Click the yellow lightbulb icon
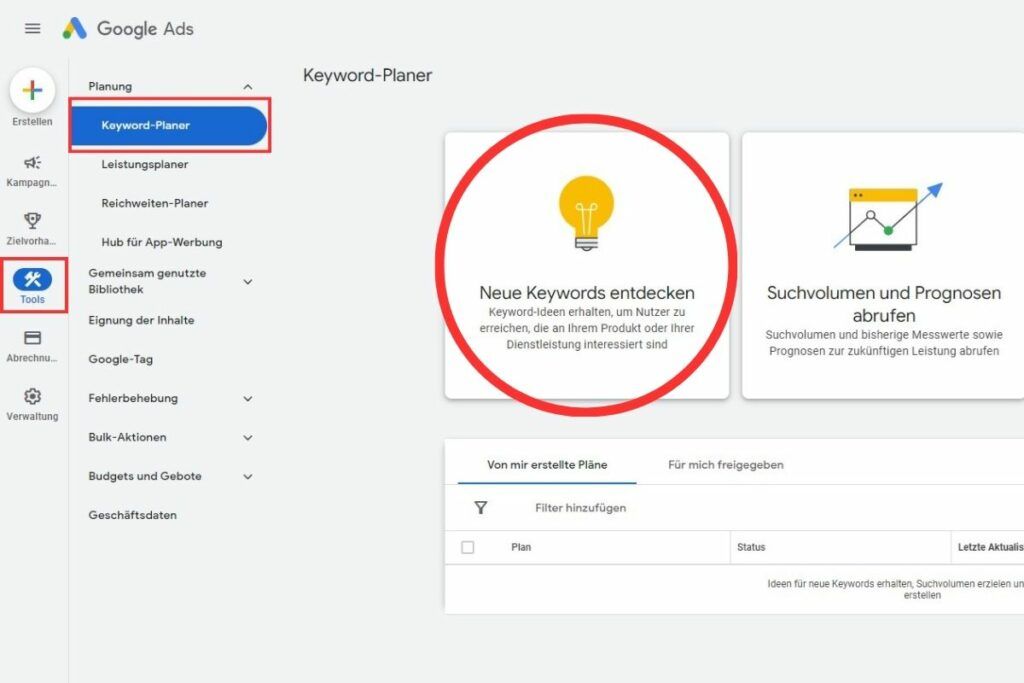The image size is (1024, 683). pos(586,214)
